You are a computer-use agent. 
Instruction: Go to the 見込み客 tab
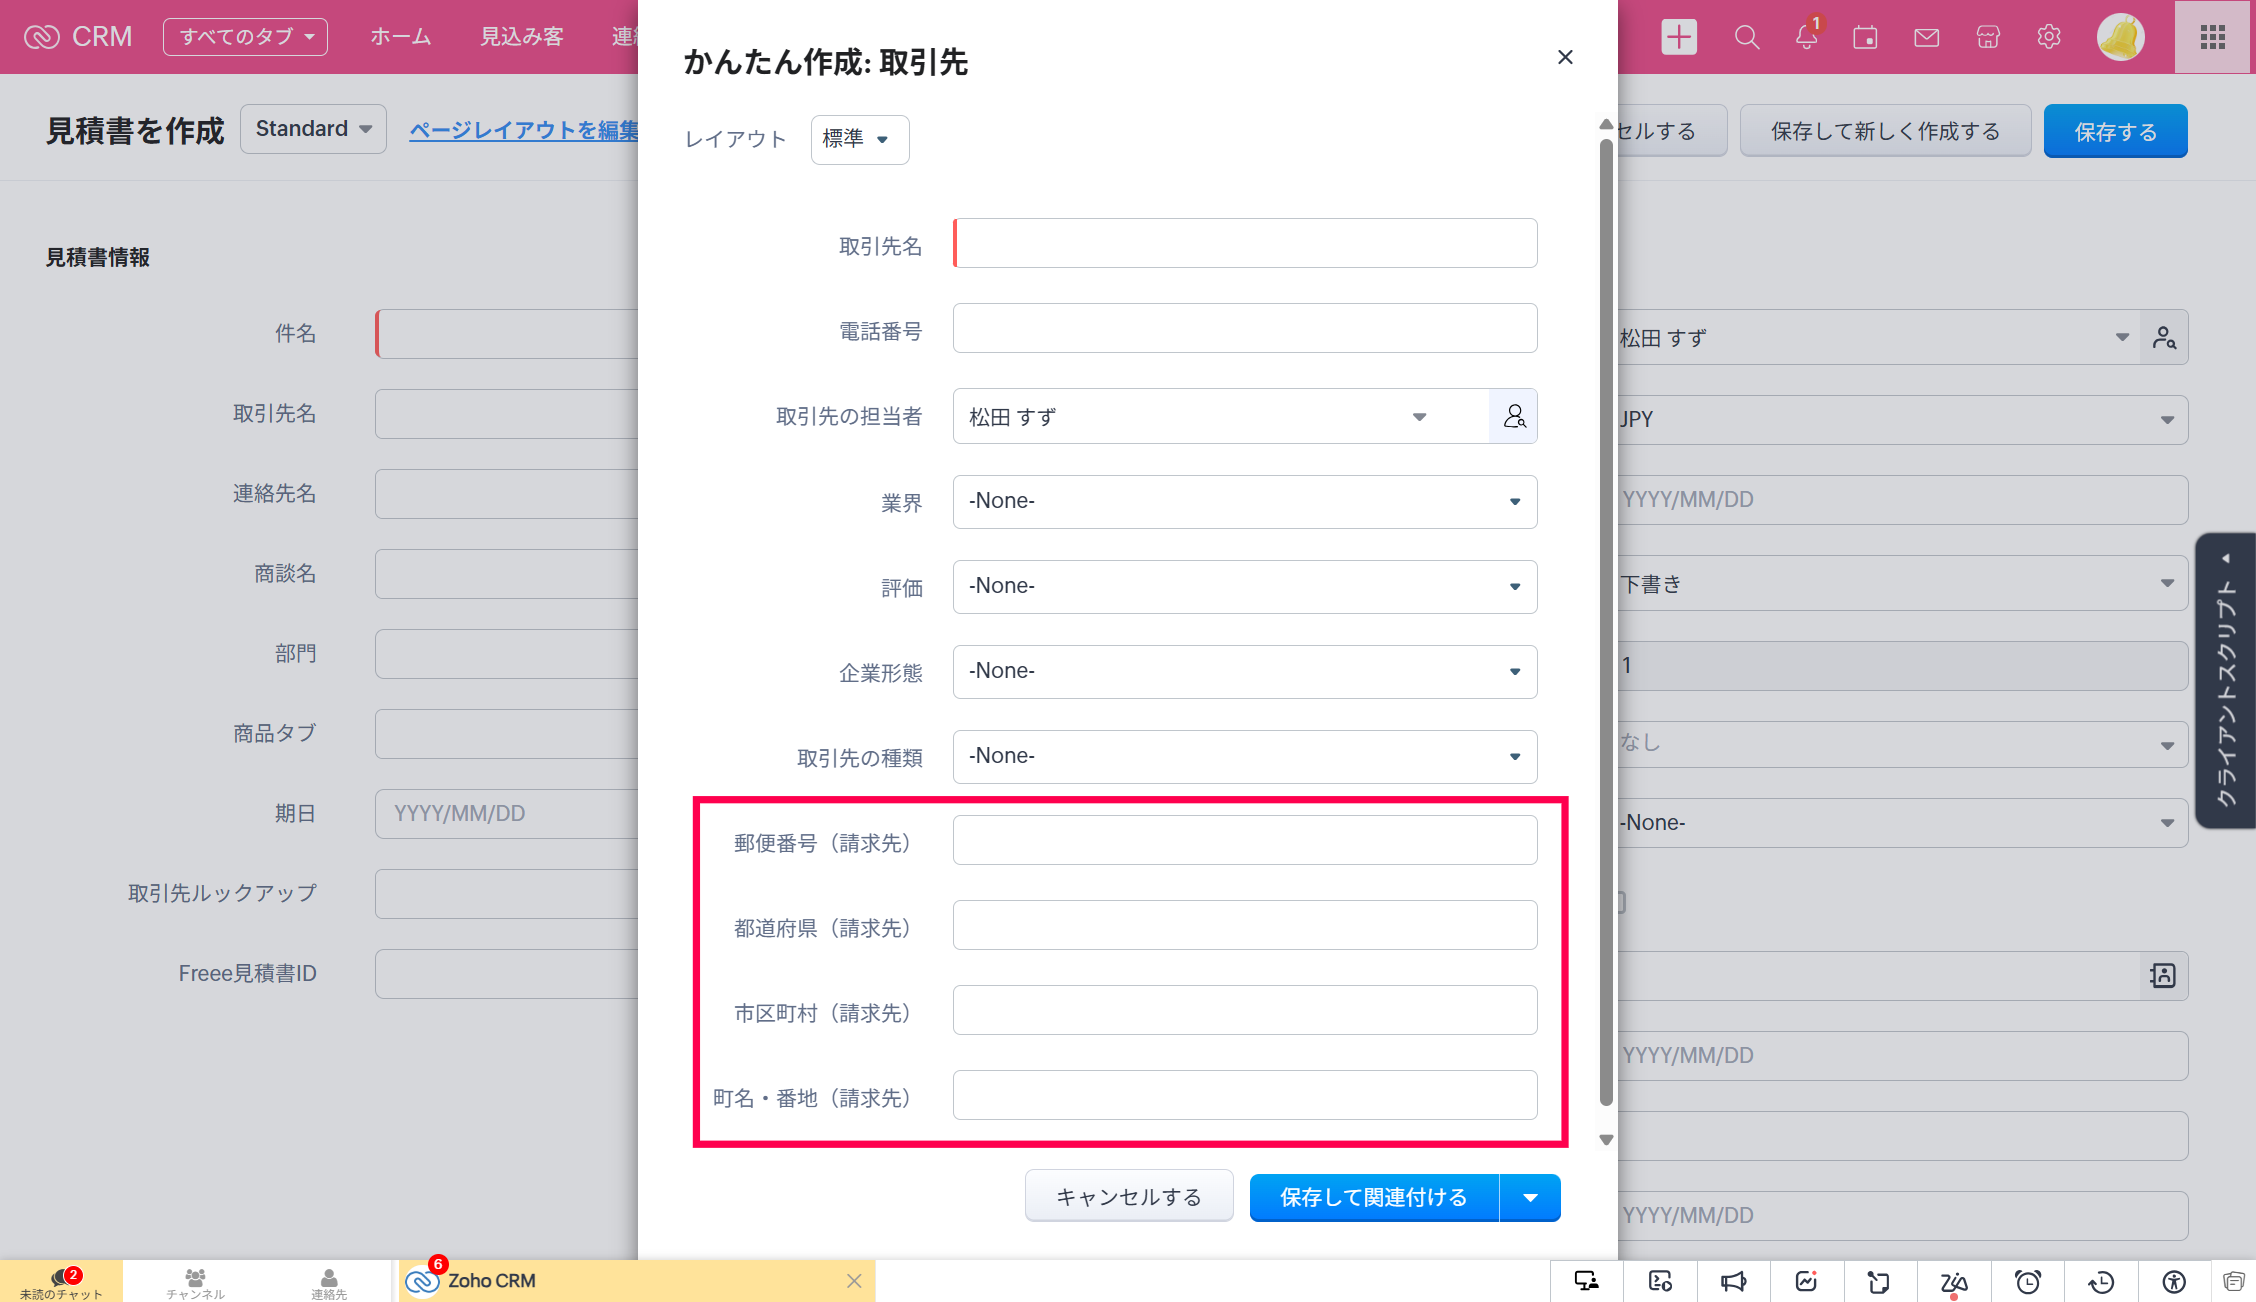tap(521, 37)
